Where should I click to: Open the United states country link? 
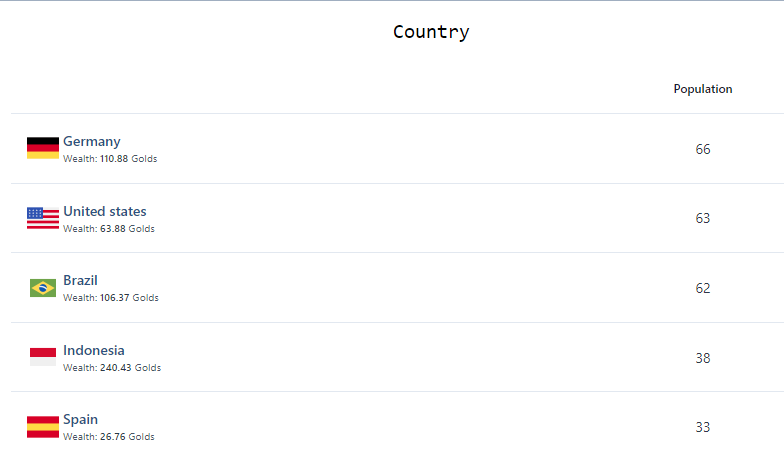pyautogui.click(x=105, y=212)
